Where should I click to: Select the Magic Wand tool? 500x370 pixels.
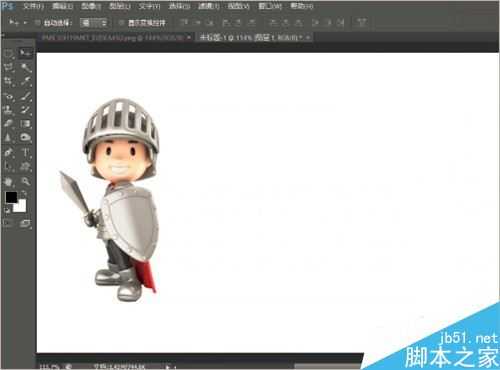pos(25,67)
